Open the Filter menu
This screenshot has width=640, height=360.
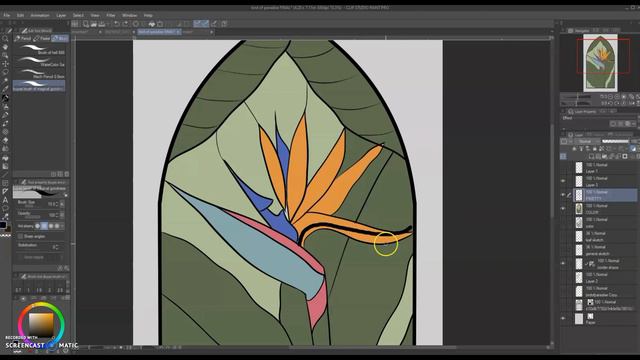pyautogui.click(x=111, y=16)
